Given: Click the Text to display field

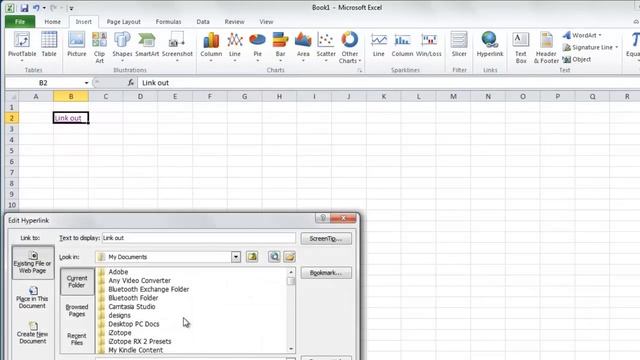Looking at the screenshot, I should (199, 238).
